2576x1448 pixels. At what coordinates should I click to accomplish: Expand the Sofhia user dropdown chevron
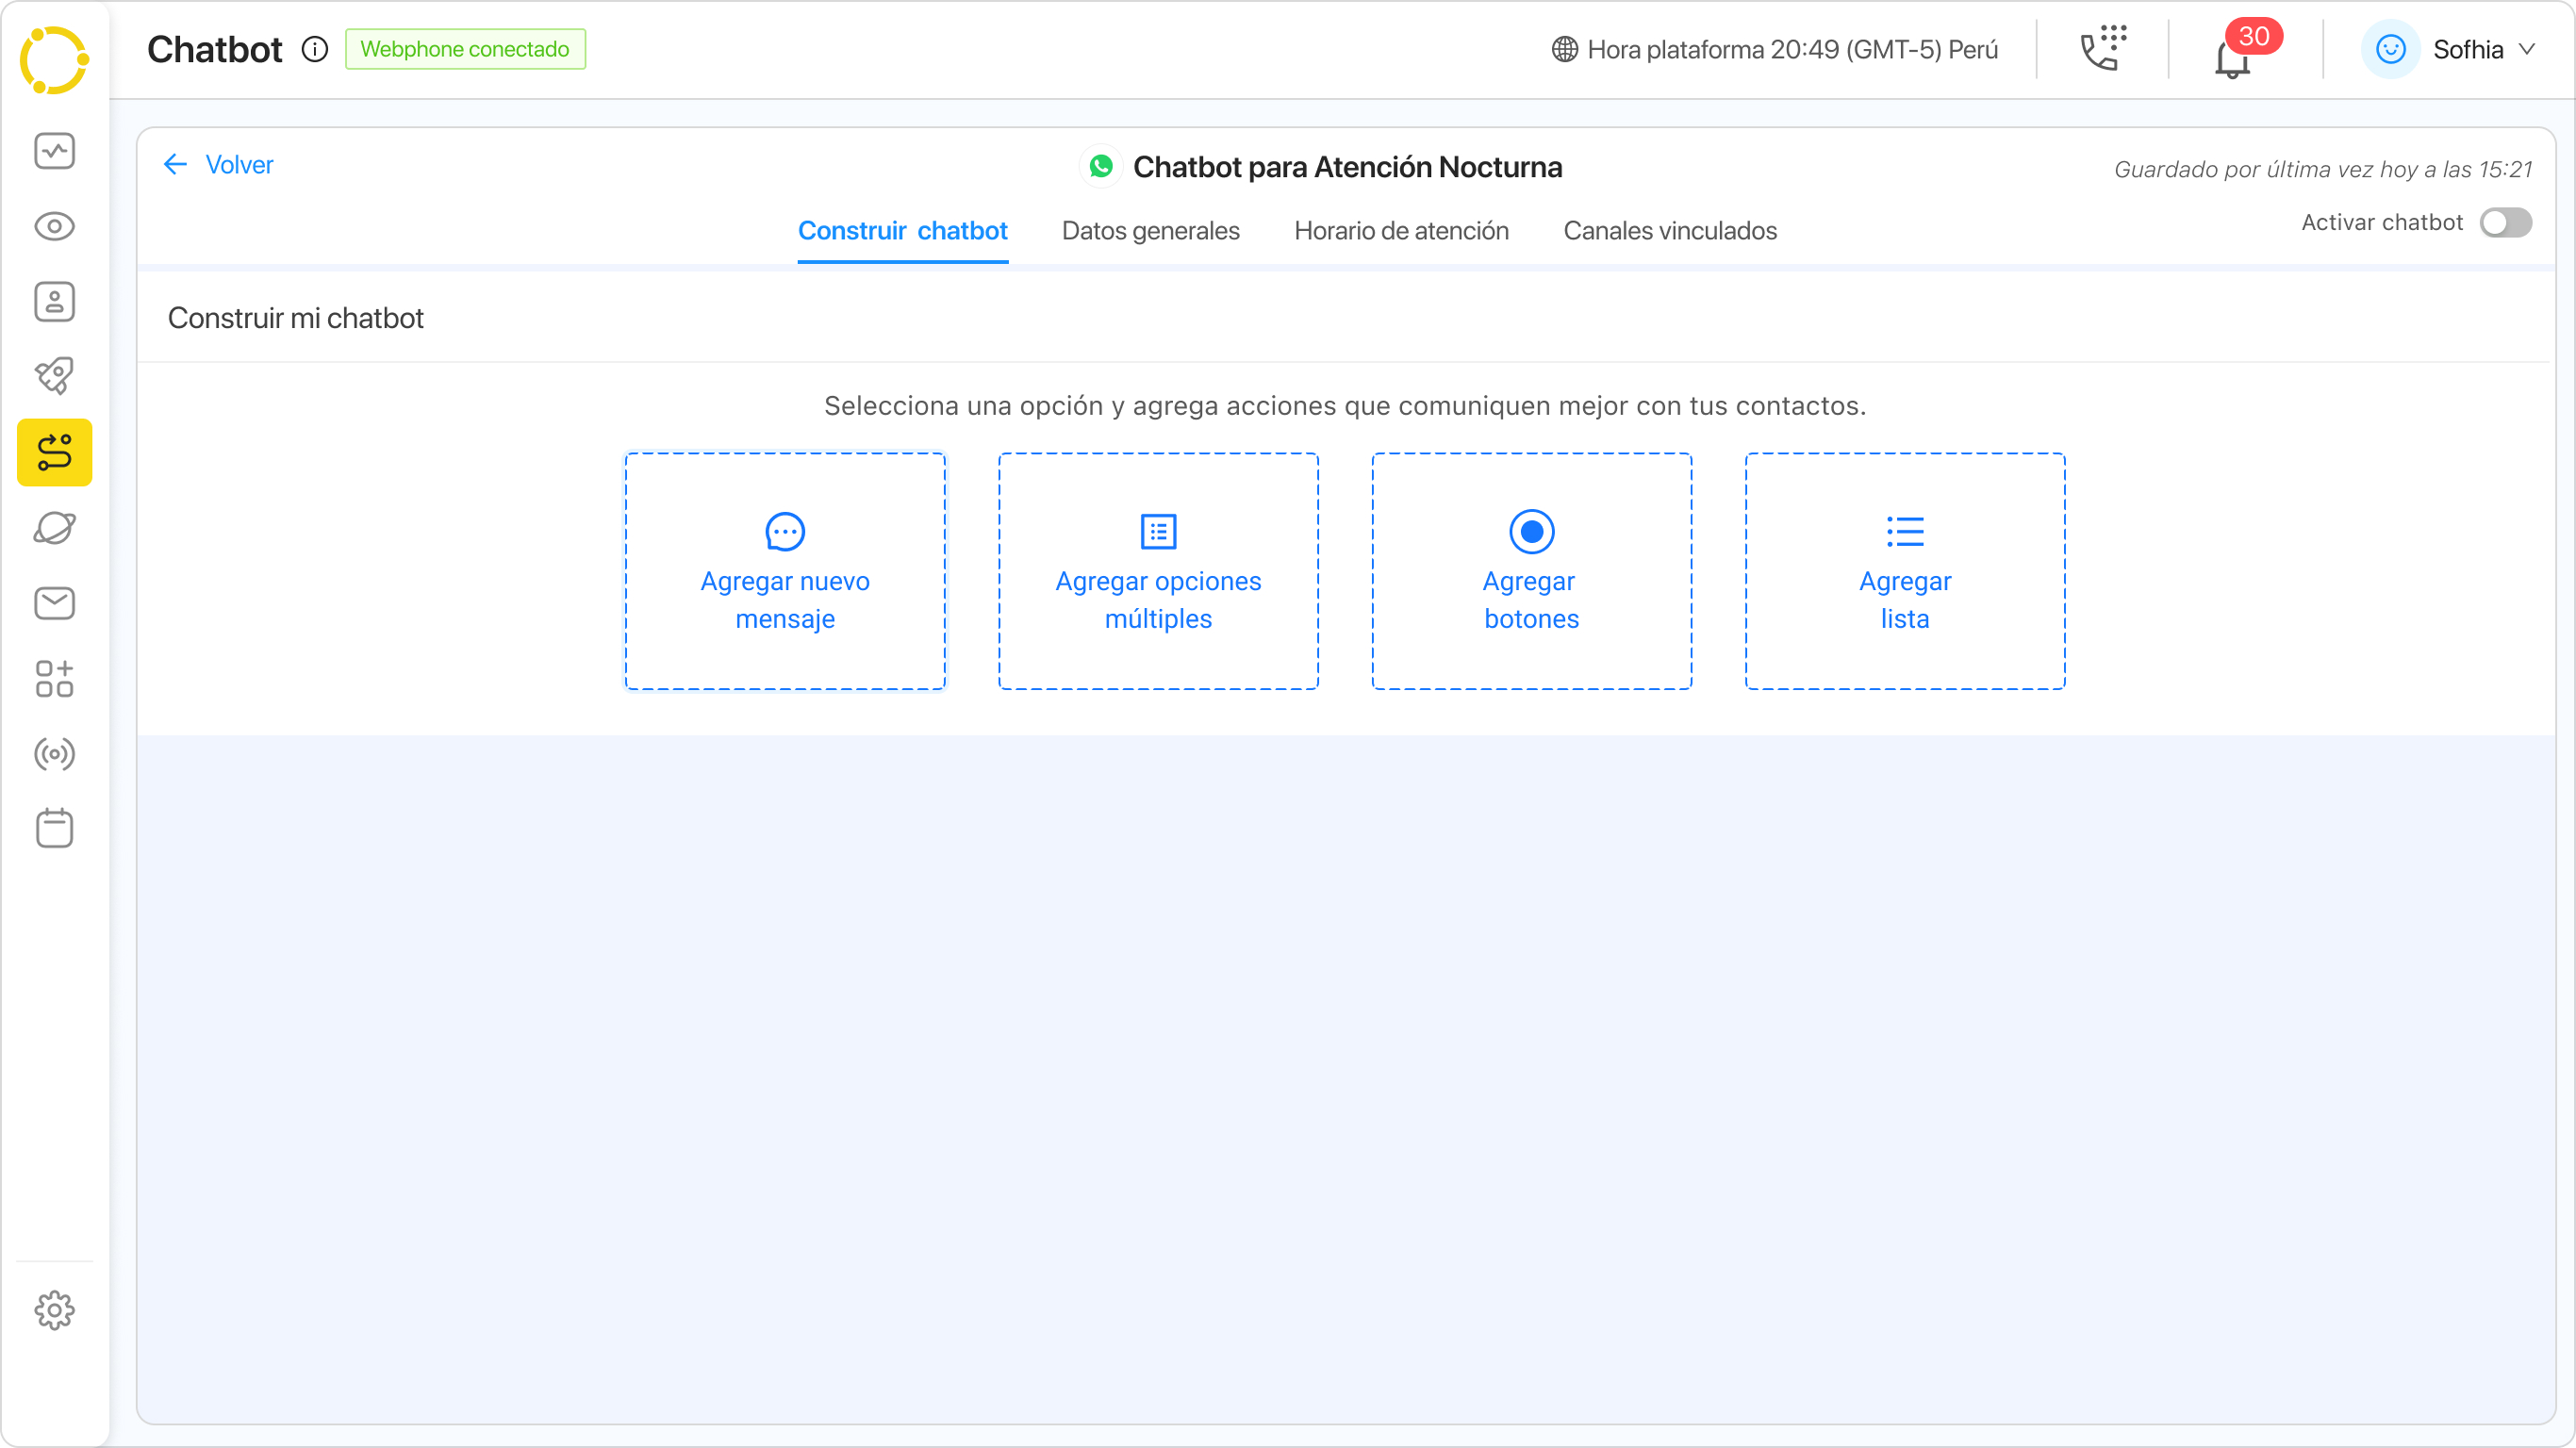pos(2526,49)
